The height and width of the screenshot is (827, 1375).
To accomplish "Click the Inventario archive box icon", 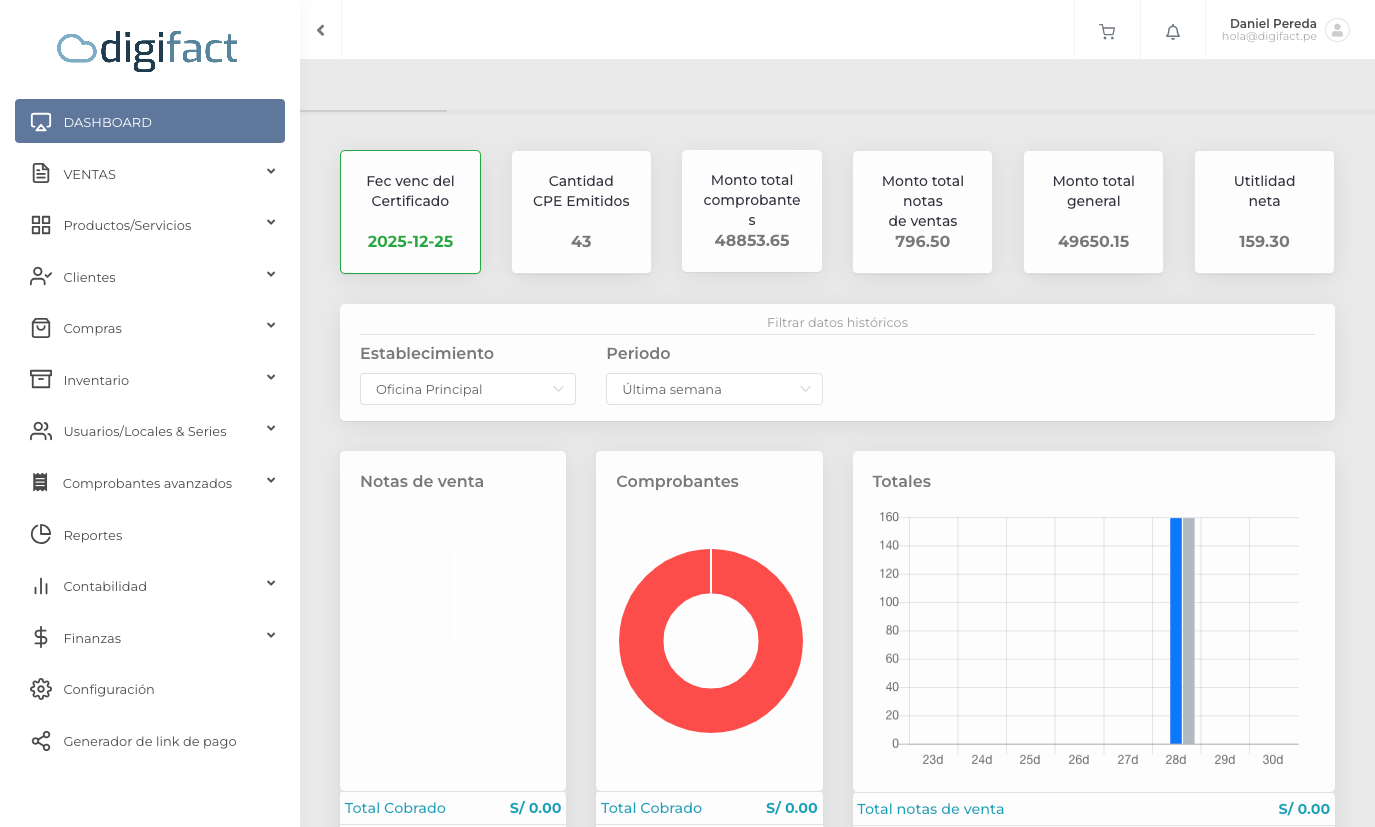I will [x=41, y=380].
